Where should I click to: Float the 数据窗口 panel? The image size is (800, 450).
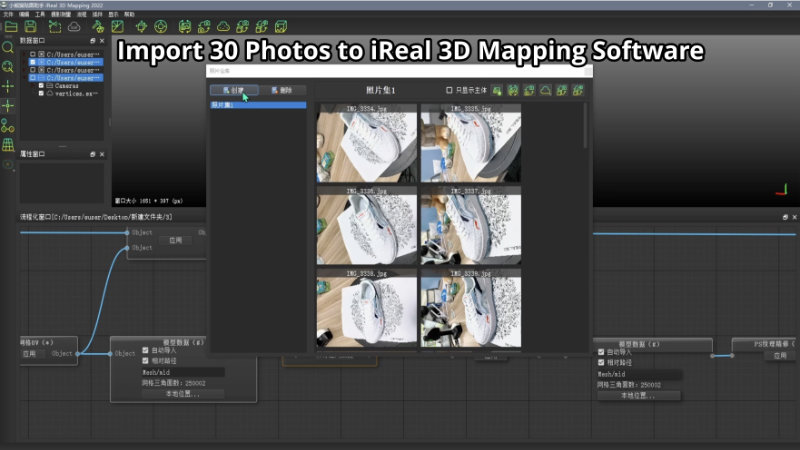pos(92,41)
